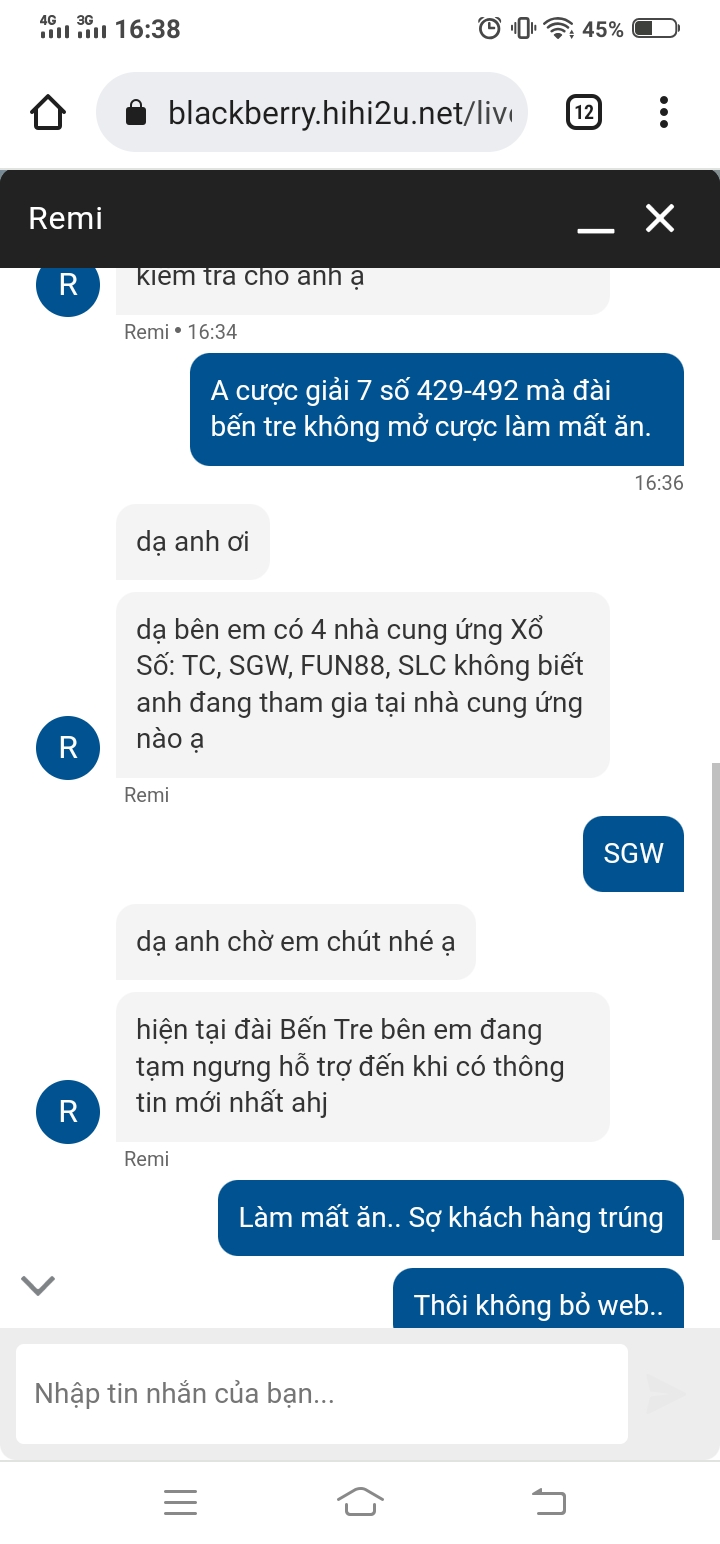720x1544 pixels.
Task: Tap the Android back navigation button
Action: [548, 1502]
